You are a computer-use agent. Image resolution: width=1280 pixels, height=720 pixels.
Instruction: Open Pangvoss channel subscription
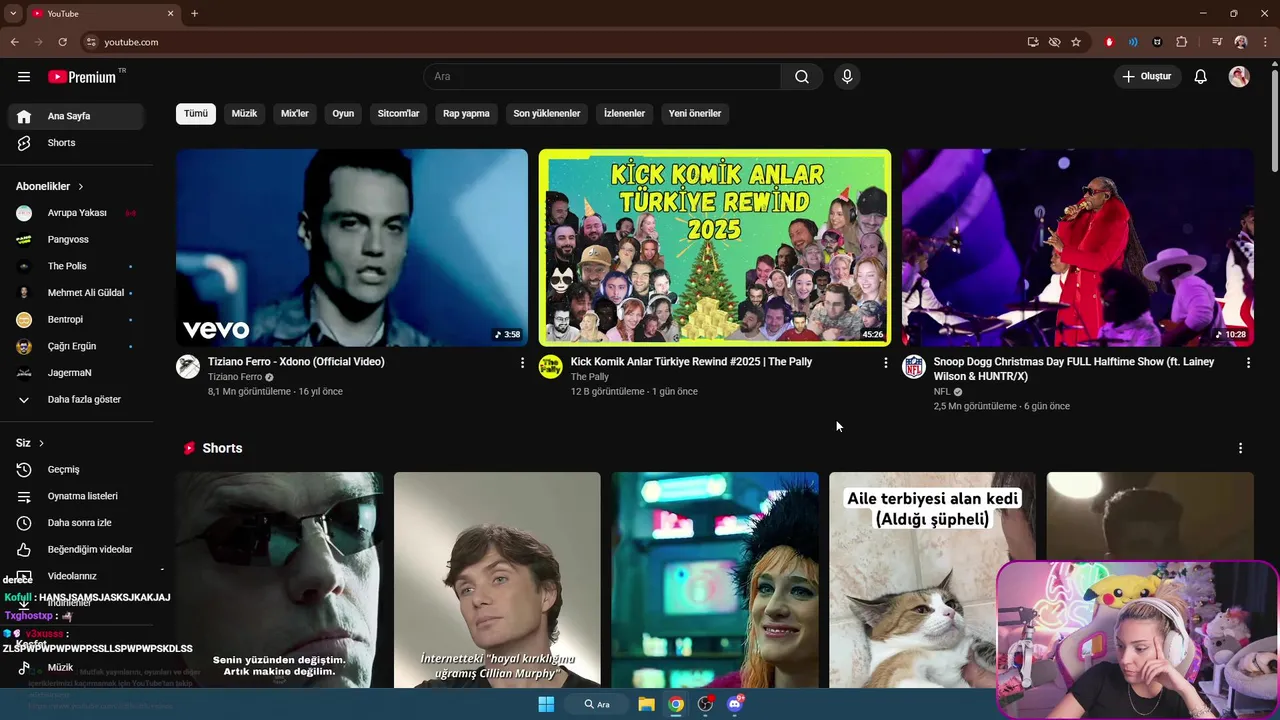coord(76,240)
